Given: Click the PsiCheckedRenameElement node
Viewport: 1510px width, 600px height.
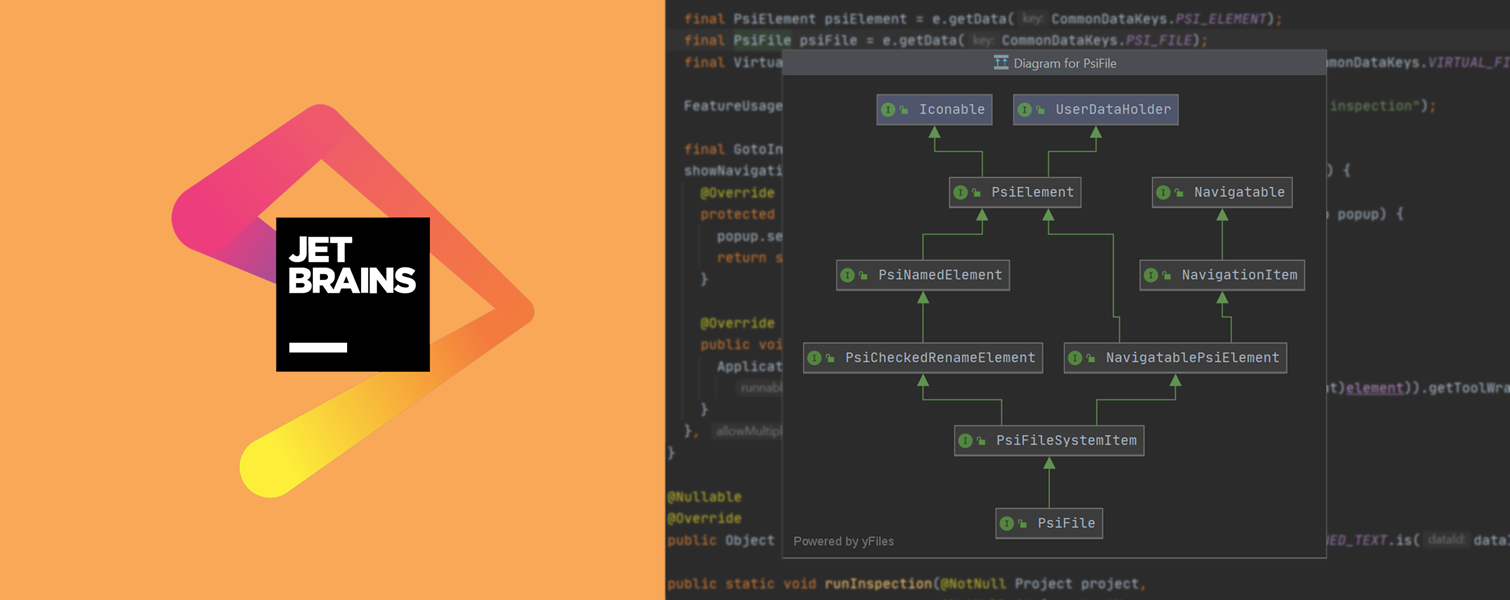Looking at the screenshot, I should point(923,358).
